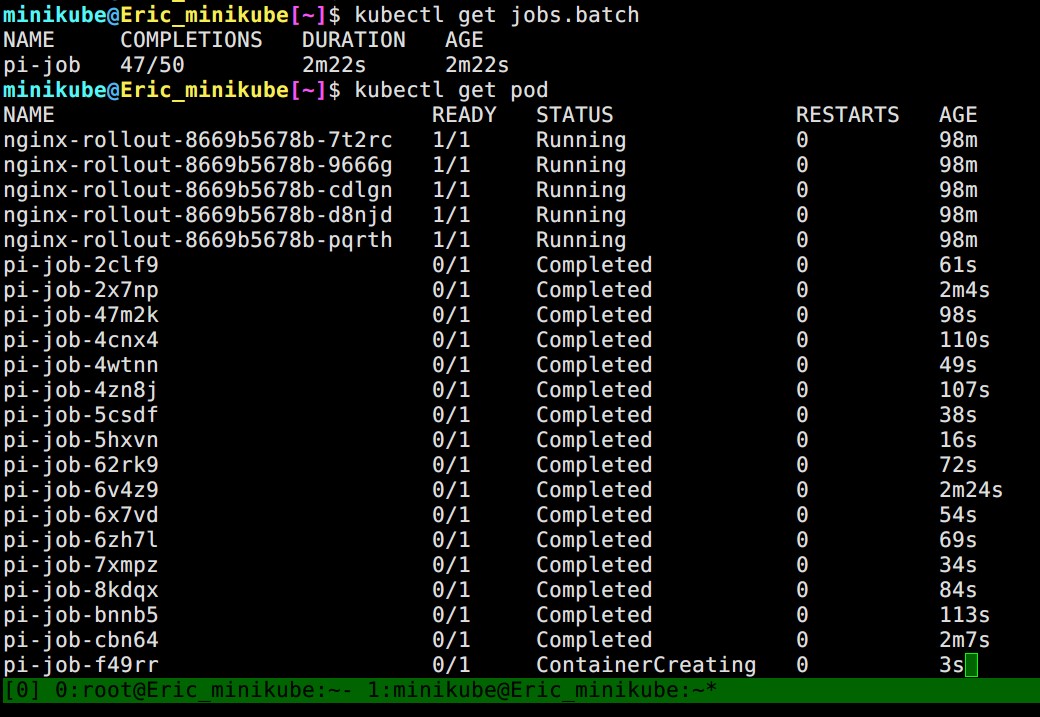Click the RESTARTS column header

coord(848,115)
